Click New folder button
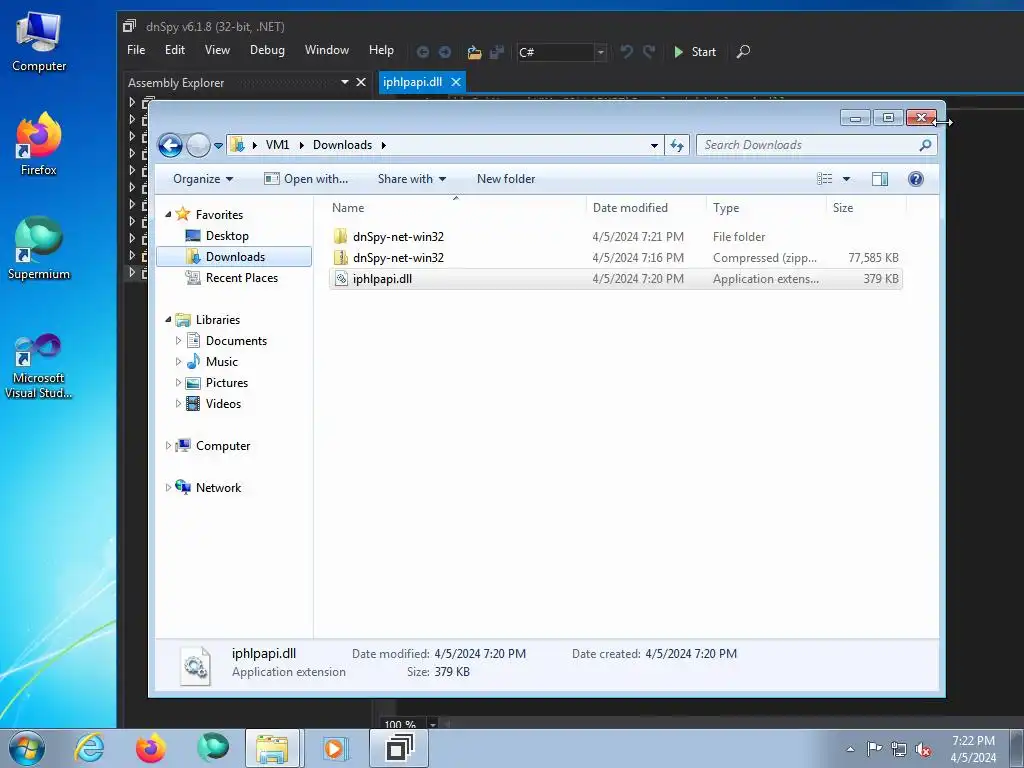 pyautogui.click(x=505, y=179)
